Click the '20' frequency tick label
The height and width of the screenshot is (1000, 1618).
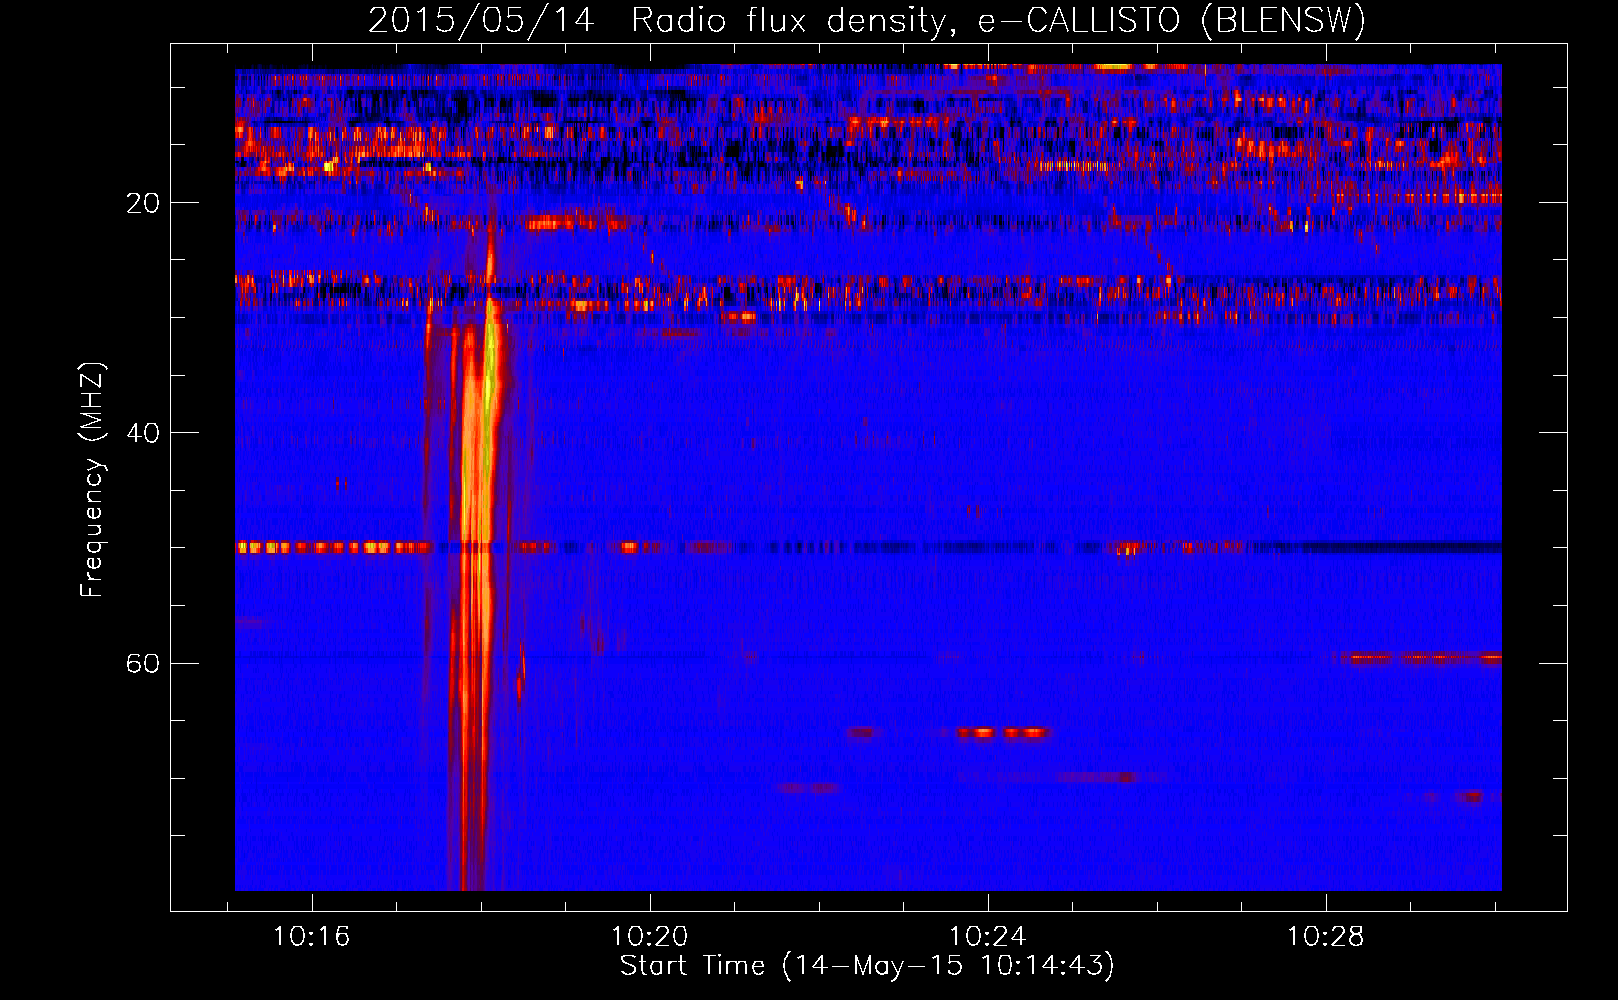142,203
